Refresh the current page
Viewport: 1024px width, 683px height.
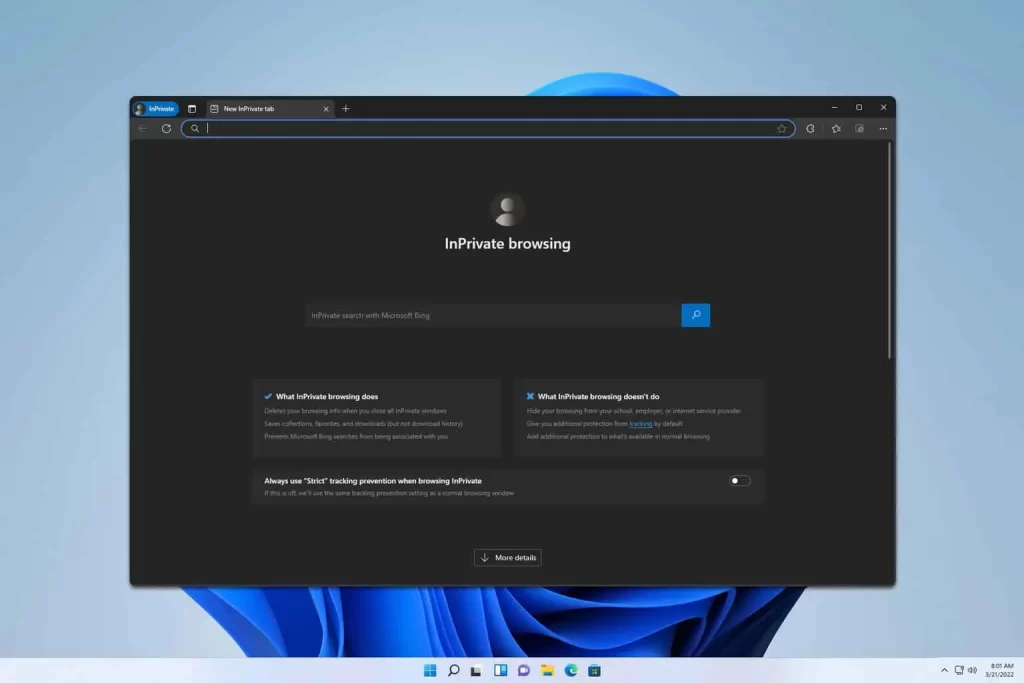(166, 128)
